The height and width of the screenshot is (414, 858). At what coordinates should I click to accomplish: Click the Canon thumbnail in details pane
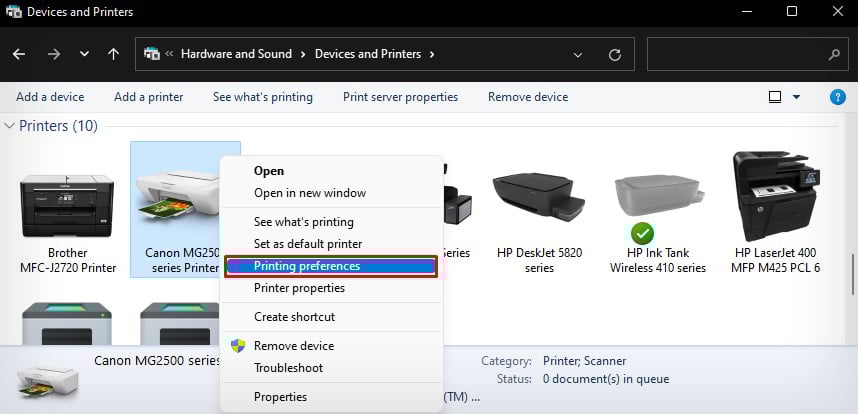click(x=48, y=382)
